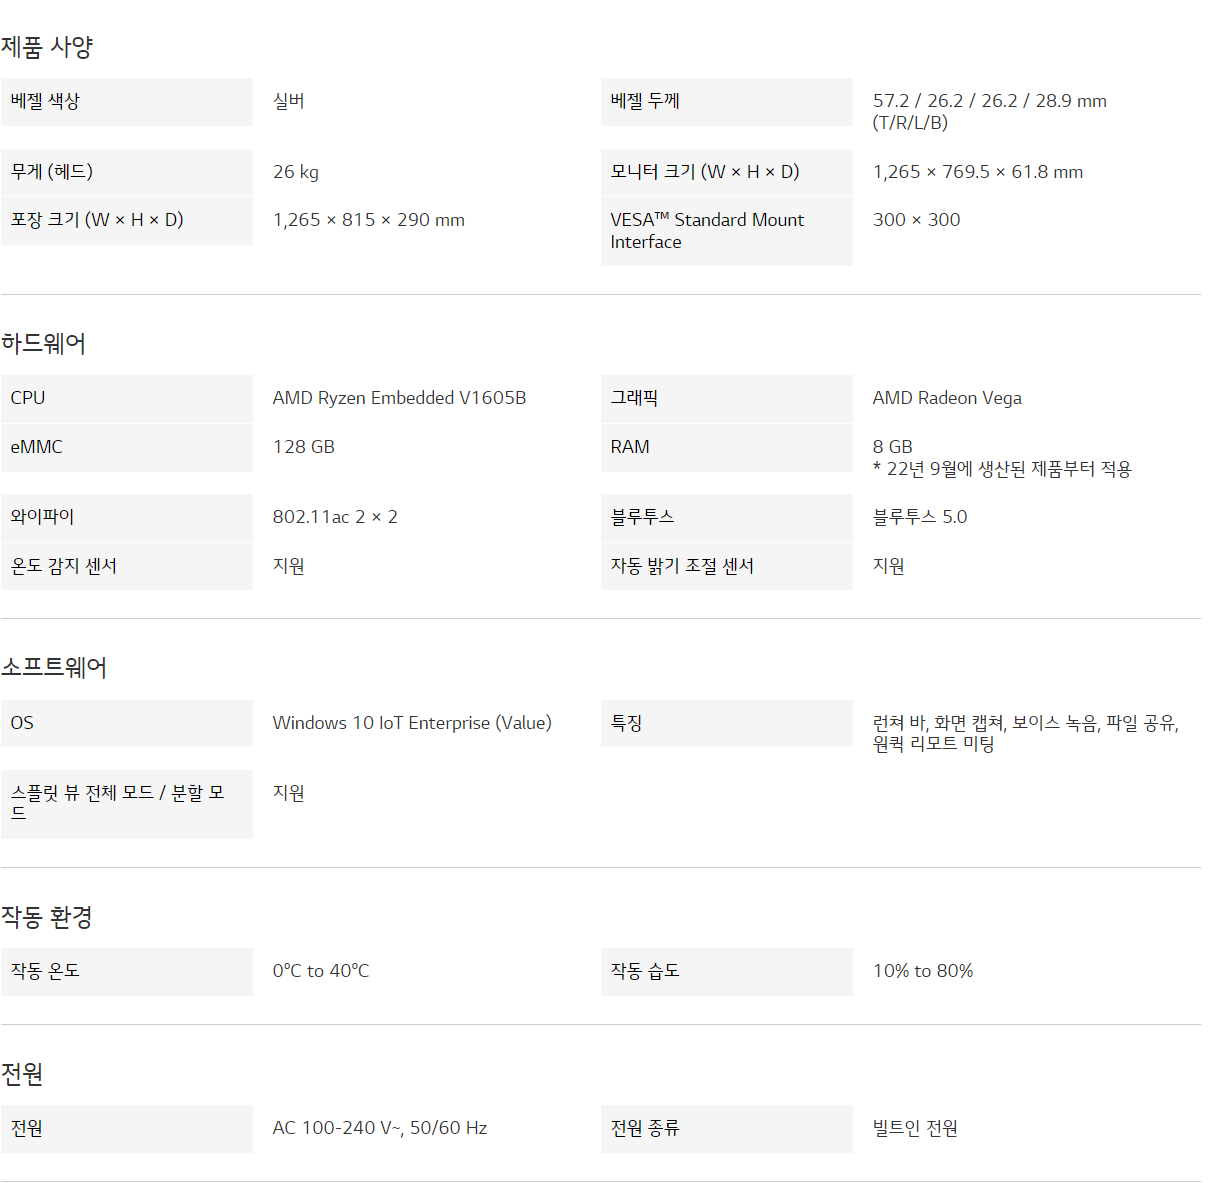Click the 10% to 80% humidity value
Screen dimensions: 1209x1183
(x=923, y=971)
